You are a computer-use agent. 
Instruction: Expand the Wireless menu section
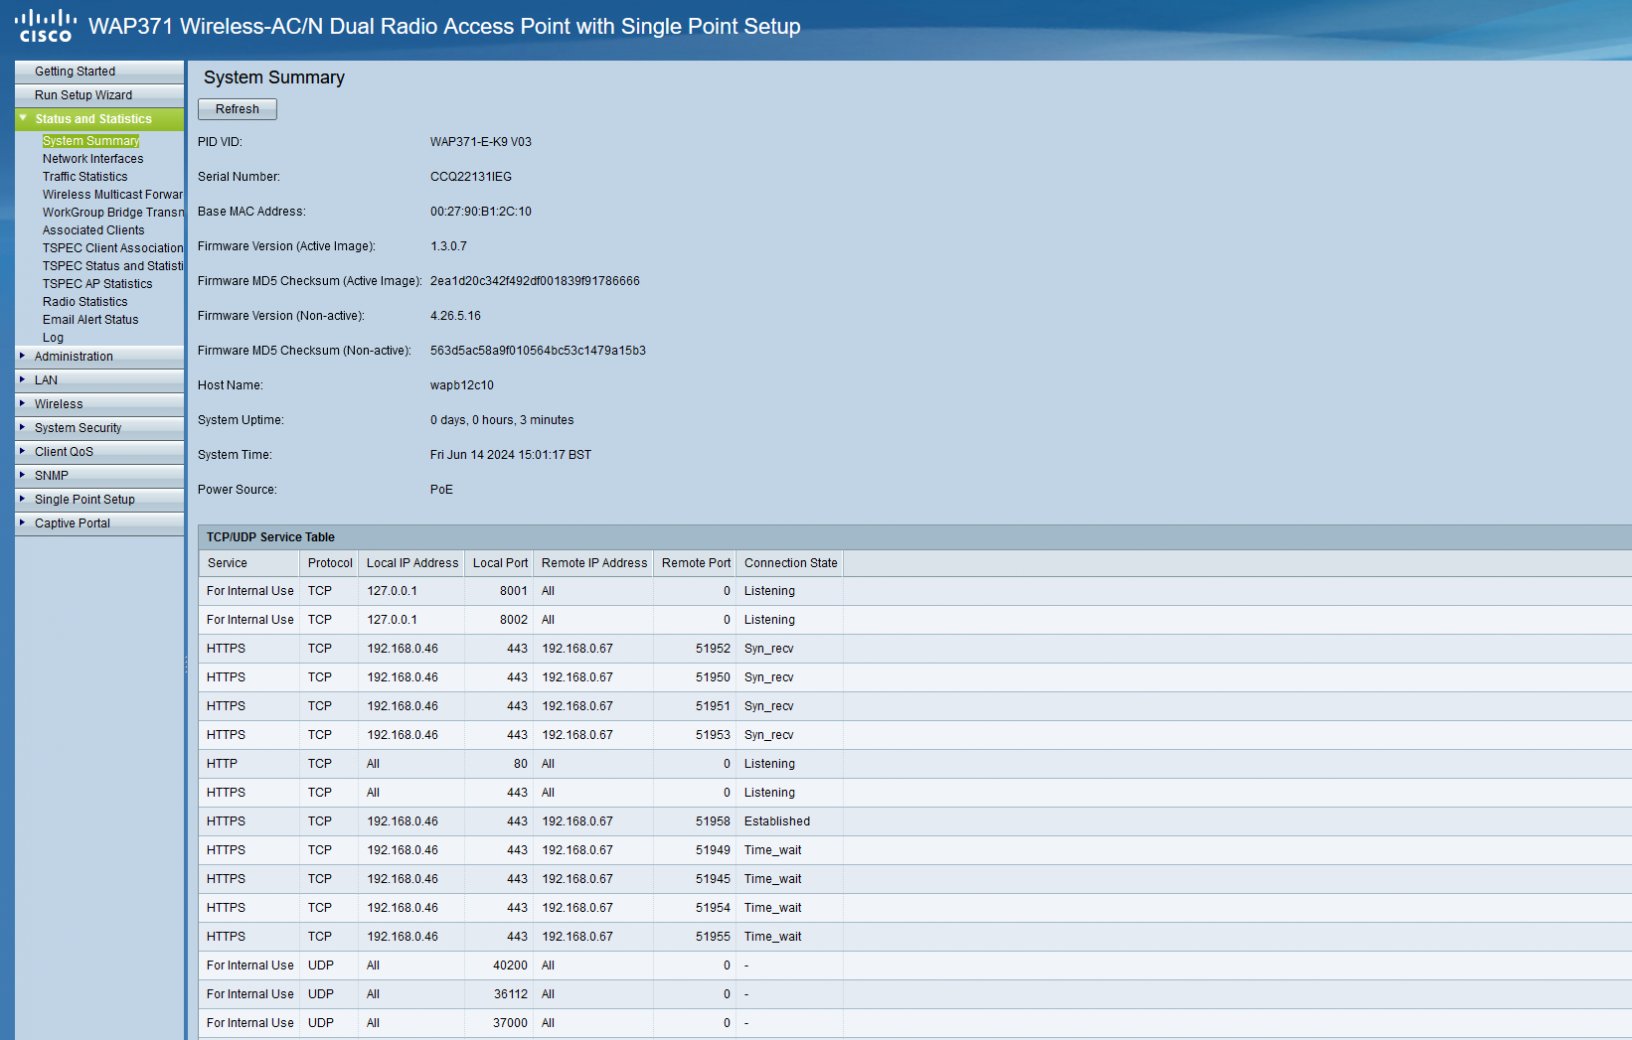[58, 405]
